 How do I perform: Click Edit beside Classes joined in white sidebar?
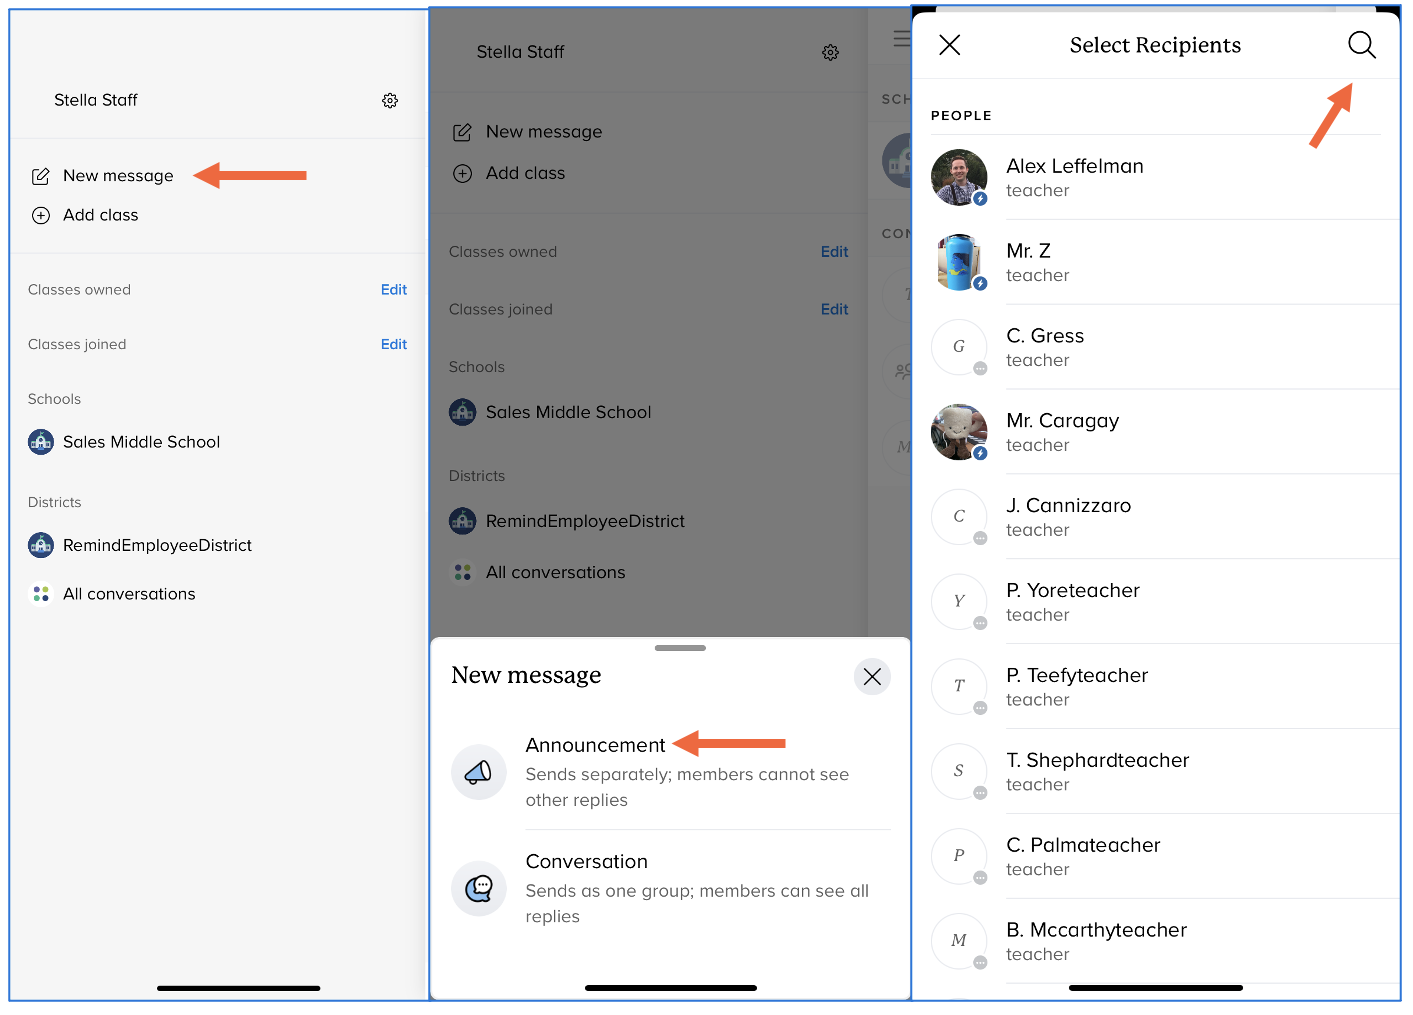[393, 344]
